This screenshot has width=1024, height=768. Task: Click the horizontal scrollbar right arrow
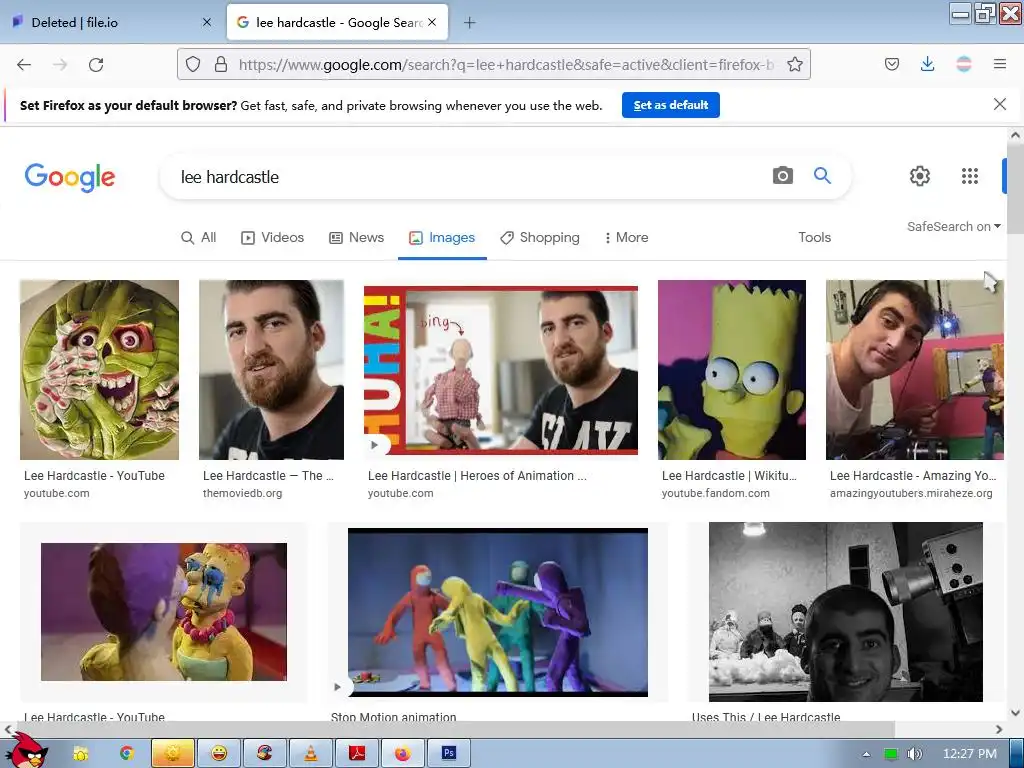(999, 729)
